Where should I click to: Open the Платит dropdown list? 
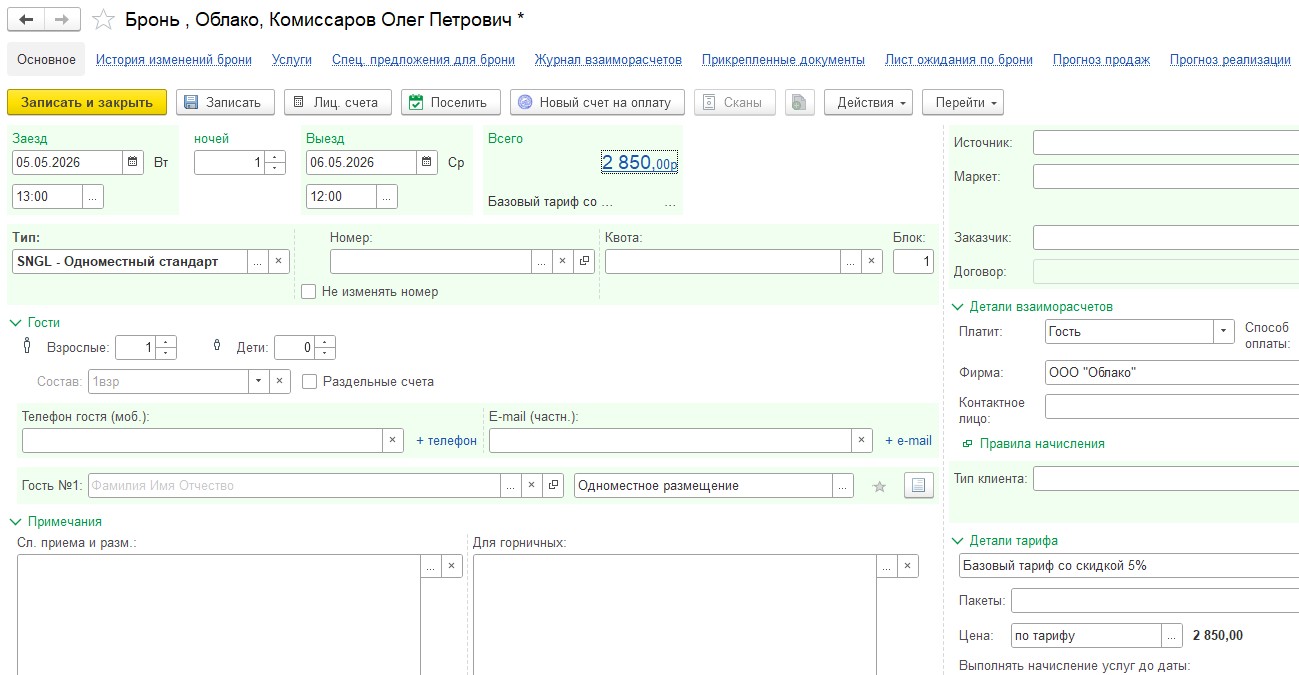click(x=1224, y=331)
